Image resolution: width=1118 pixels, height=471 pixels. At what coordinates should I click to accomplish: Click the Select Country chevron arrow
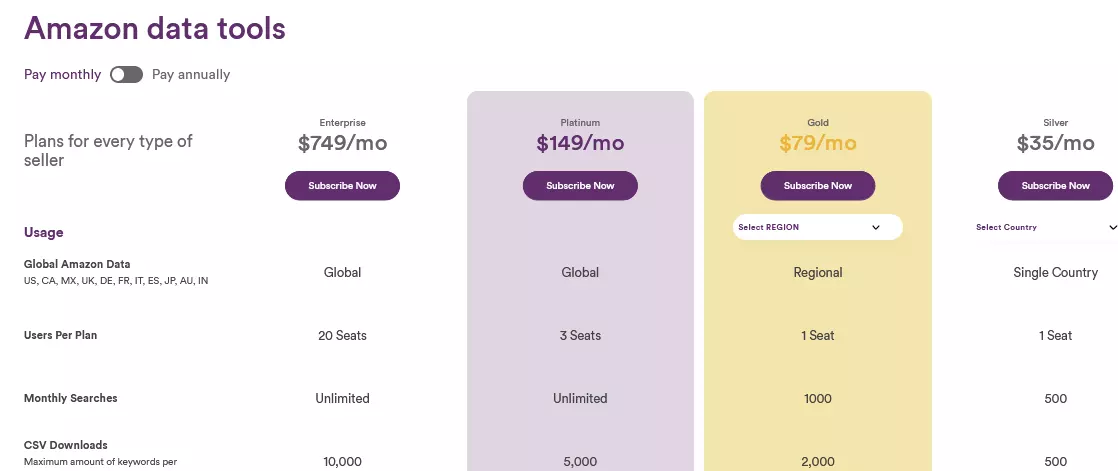1113,227
